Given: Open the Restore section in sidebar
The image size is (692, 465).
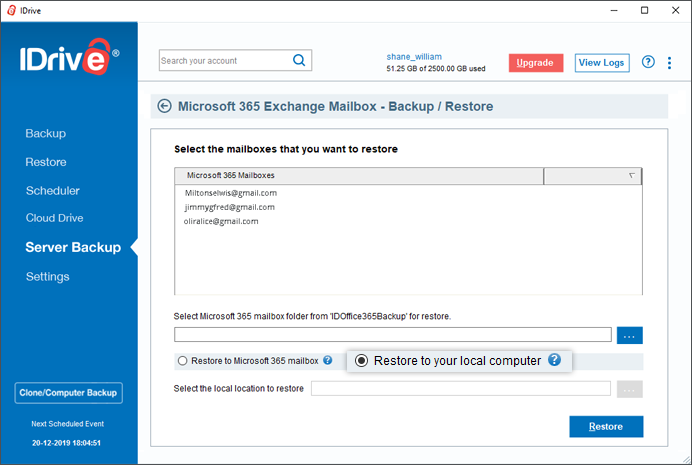Looking at the screenshot, I should coord(46,162).
